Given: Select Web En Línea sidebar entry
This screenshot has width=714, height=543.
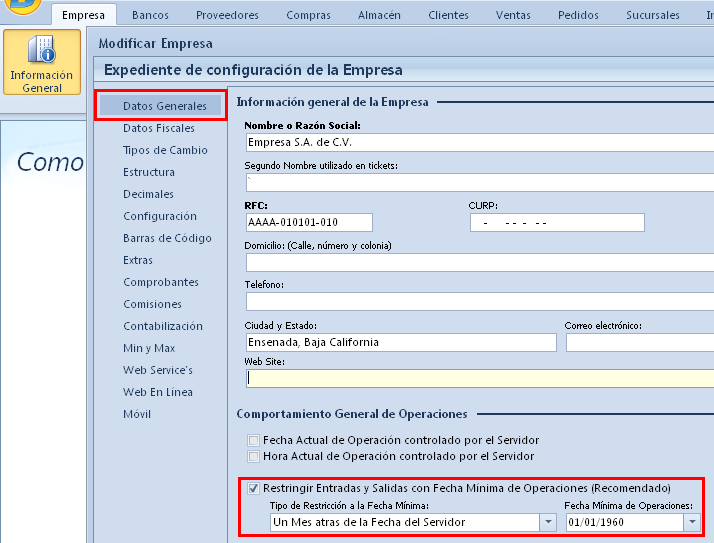Looking at the screenshot, I should click(x=158, y=392).
